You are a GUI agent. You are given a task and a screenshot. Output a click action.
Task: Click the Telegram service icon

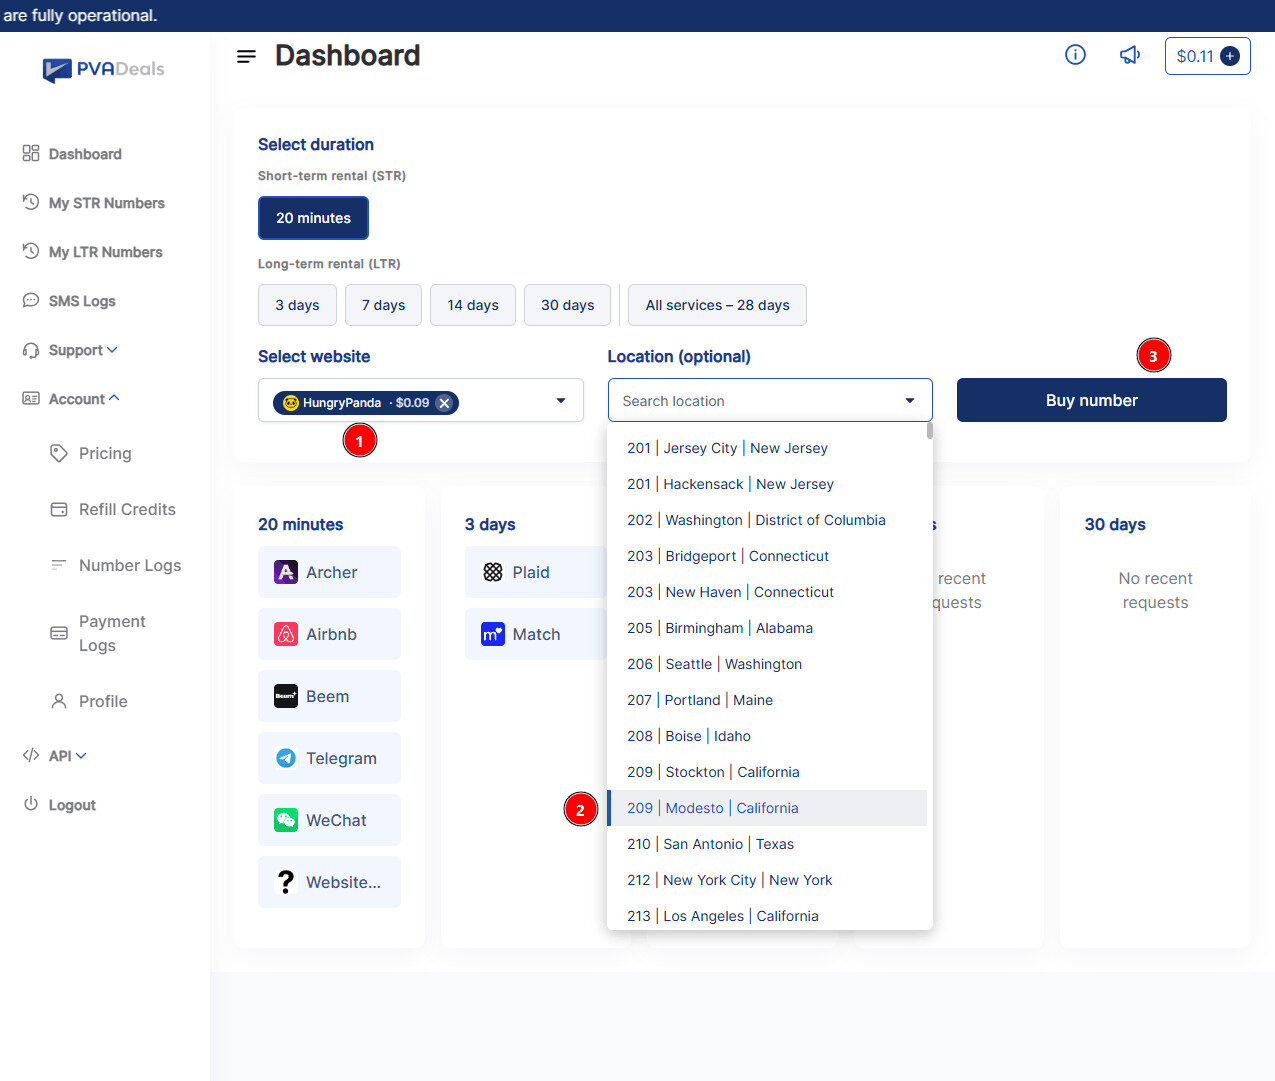[286, 758]
